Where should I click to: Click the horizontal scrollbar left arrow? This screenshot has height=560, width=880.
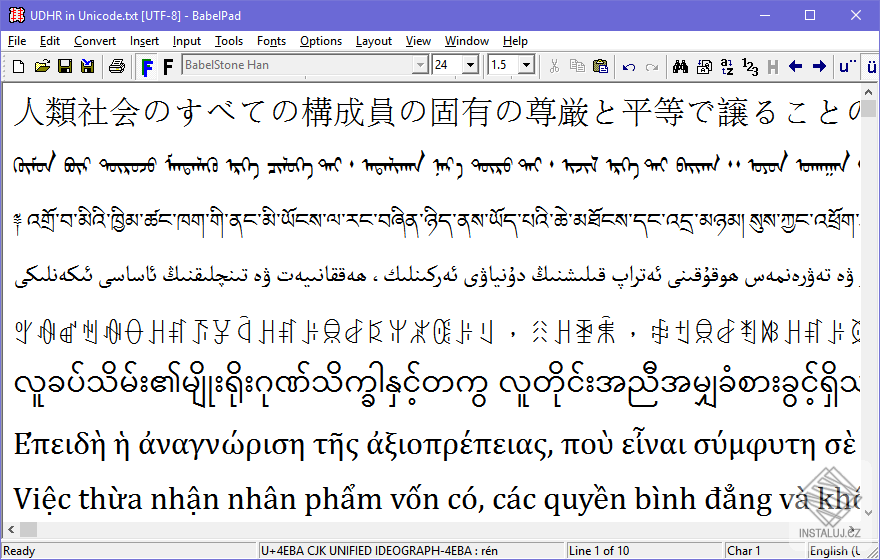[10, 529]
